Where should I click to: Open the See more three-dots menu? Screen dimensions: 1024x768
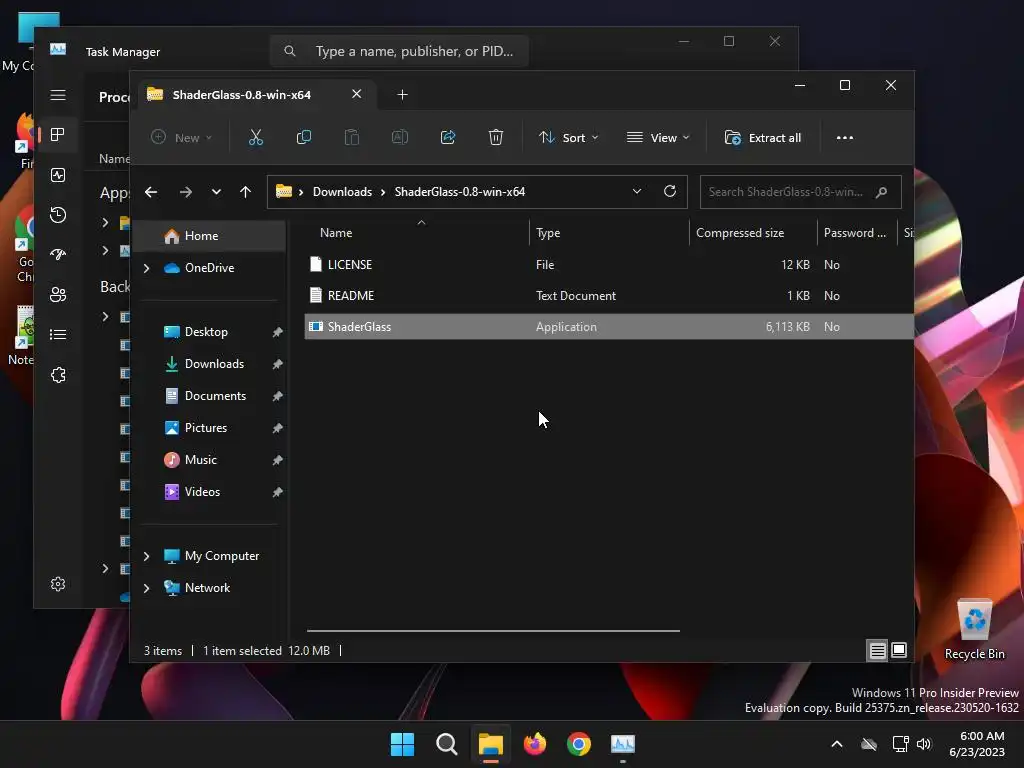[x=844, y=138]
